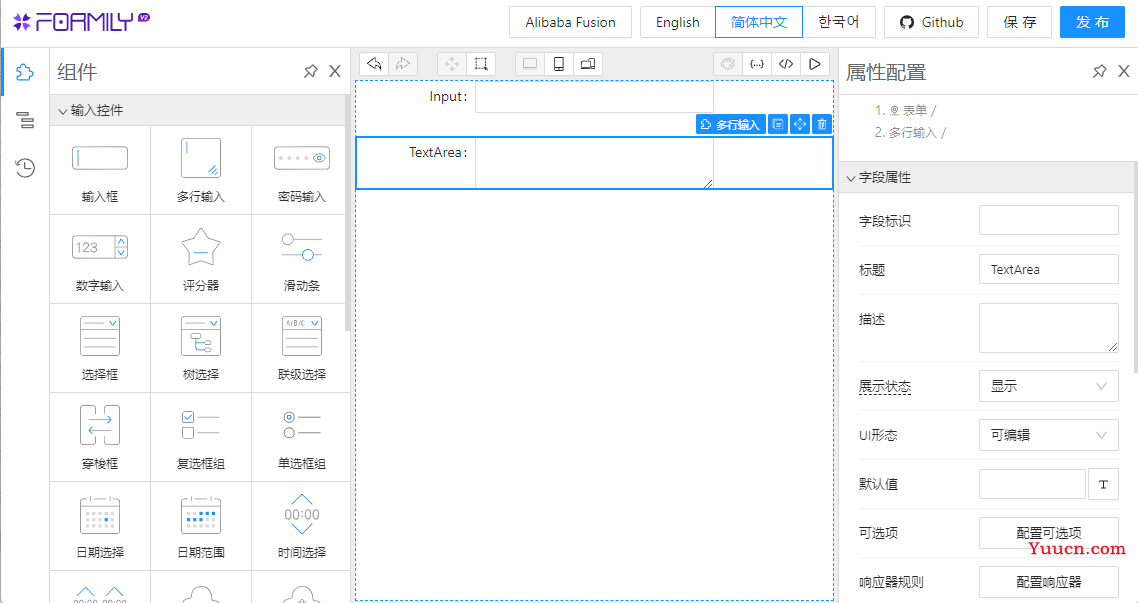Switch language to 한국어
This screenshot has height=603, width=1138.
click(839, 22)
